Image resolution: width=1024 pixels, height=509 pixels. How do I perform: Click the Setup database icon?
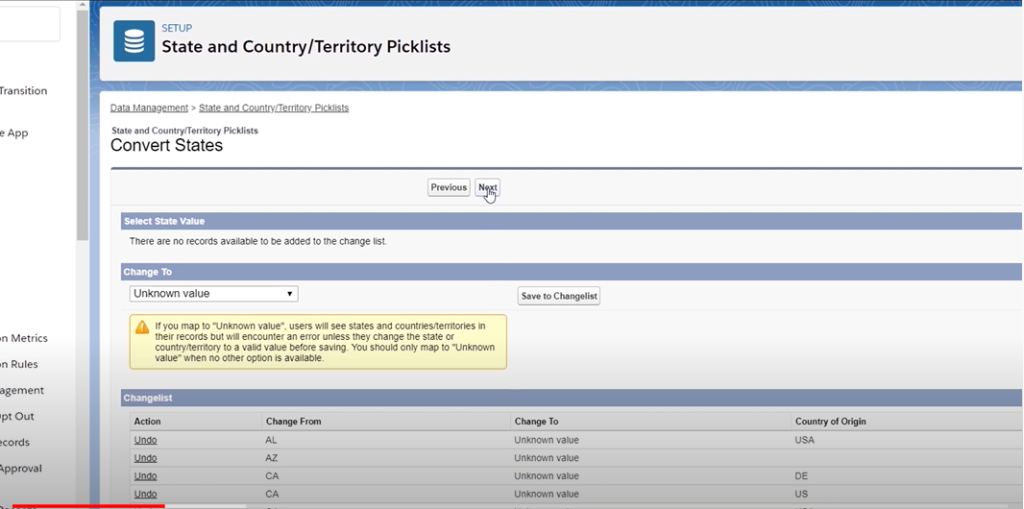tap(133, 41)
